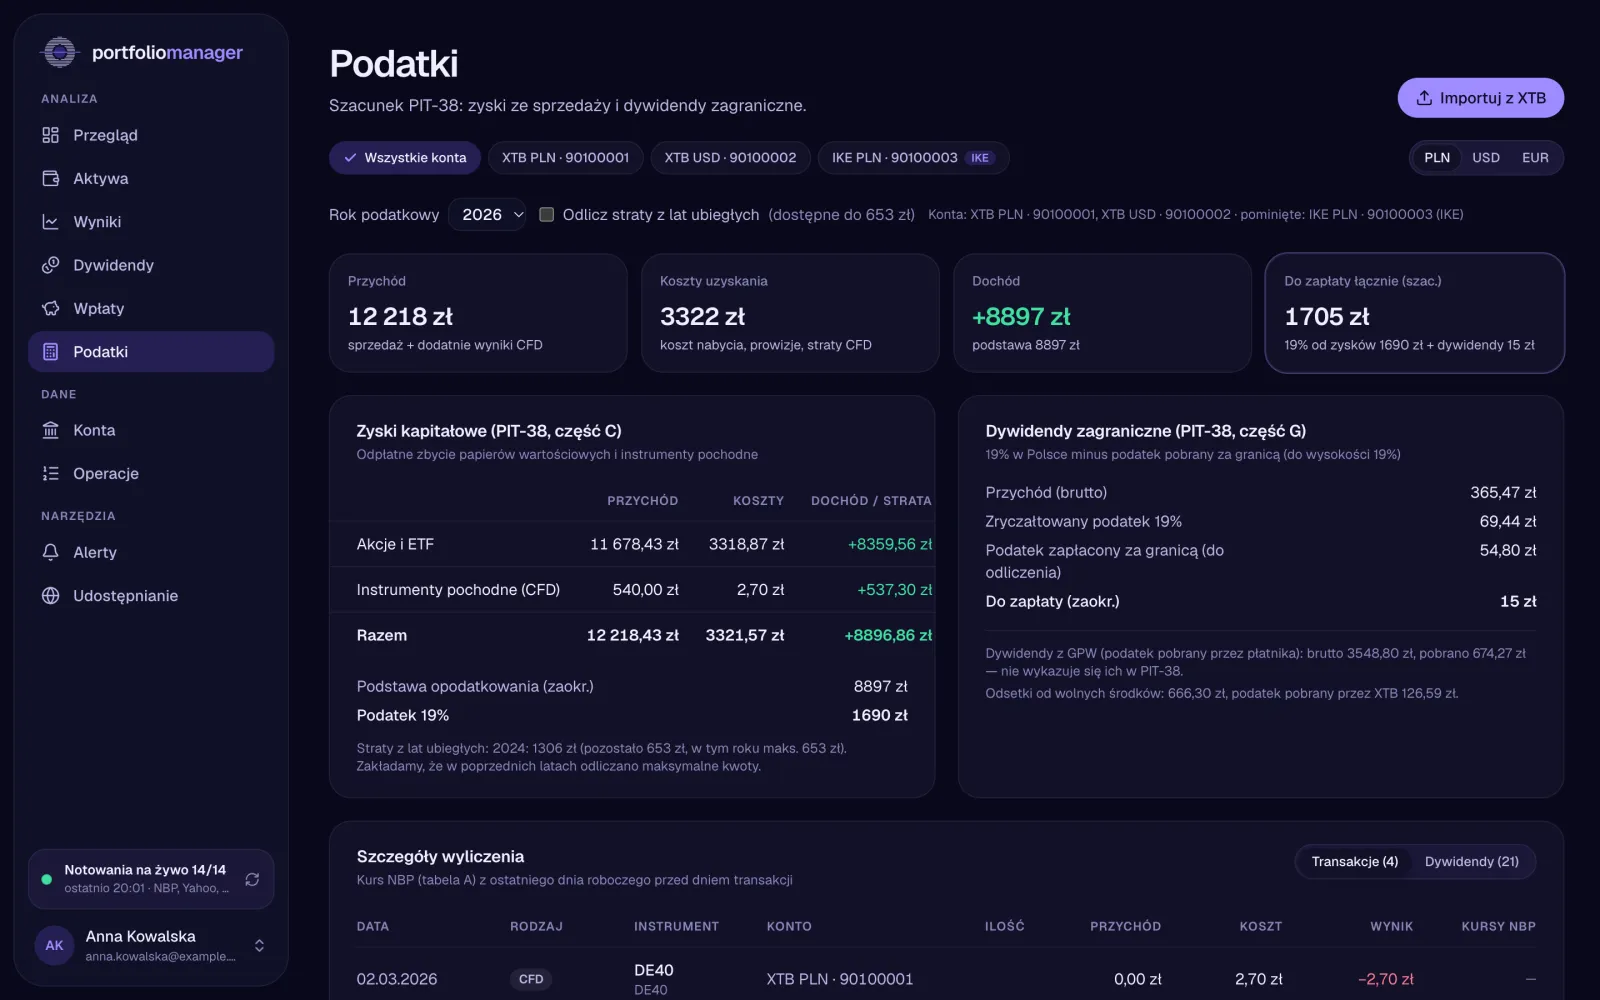Click the Przychód 12 218 zł card

coord(478,313)
